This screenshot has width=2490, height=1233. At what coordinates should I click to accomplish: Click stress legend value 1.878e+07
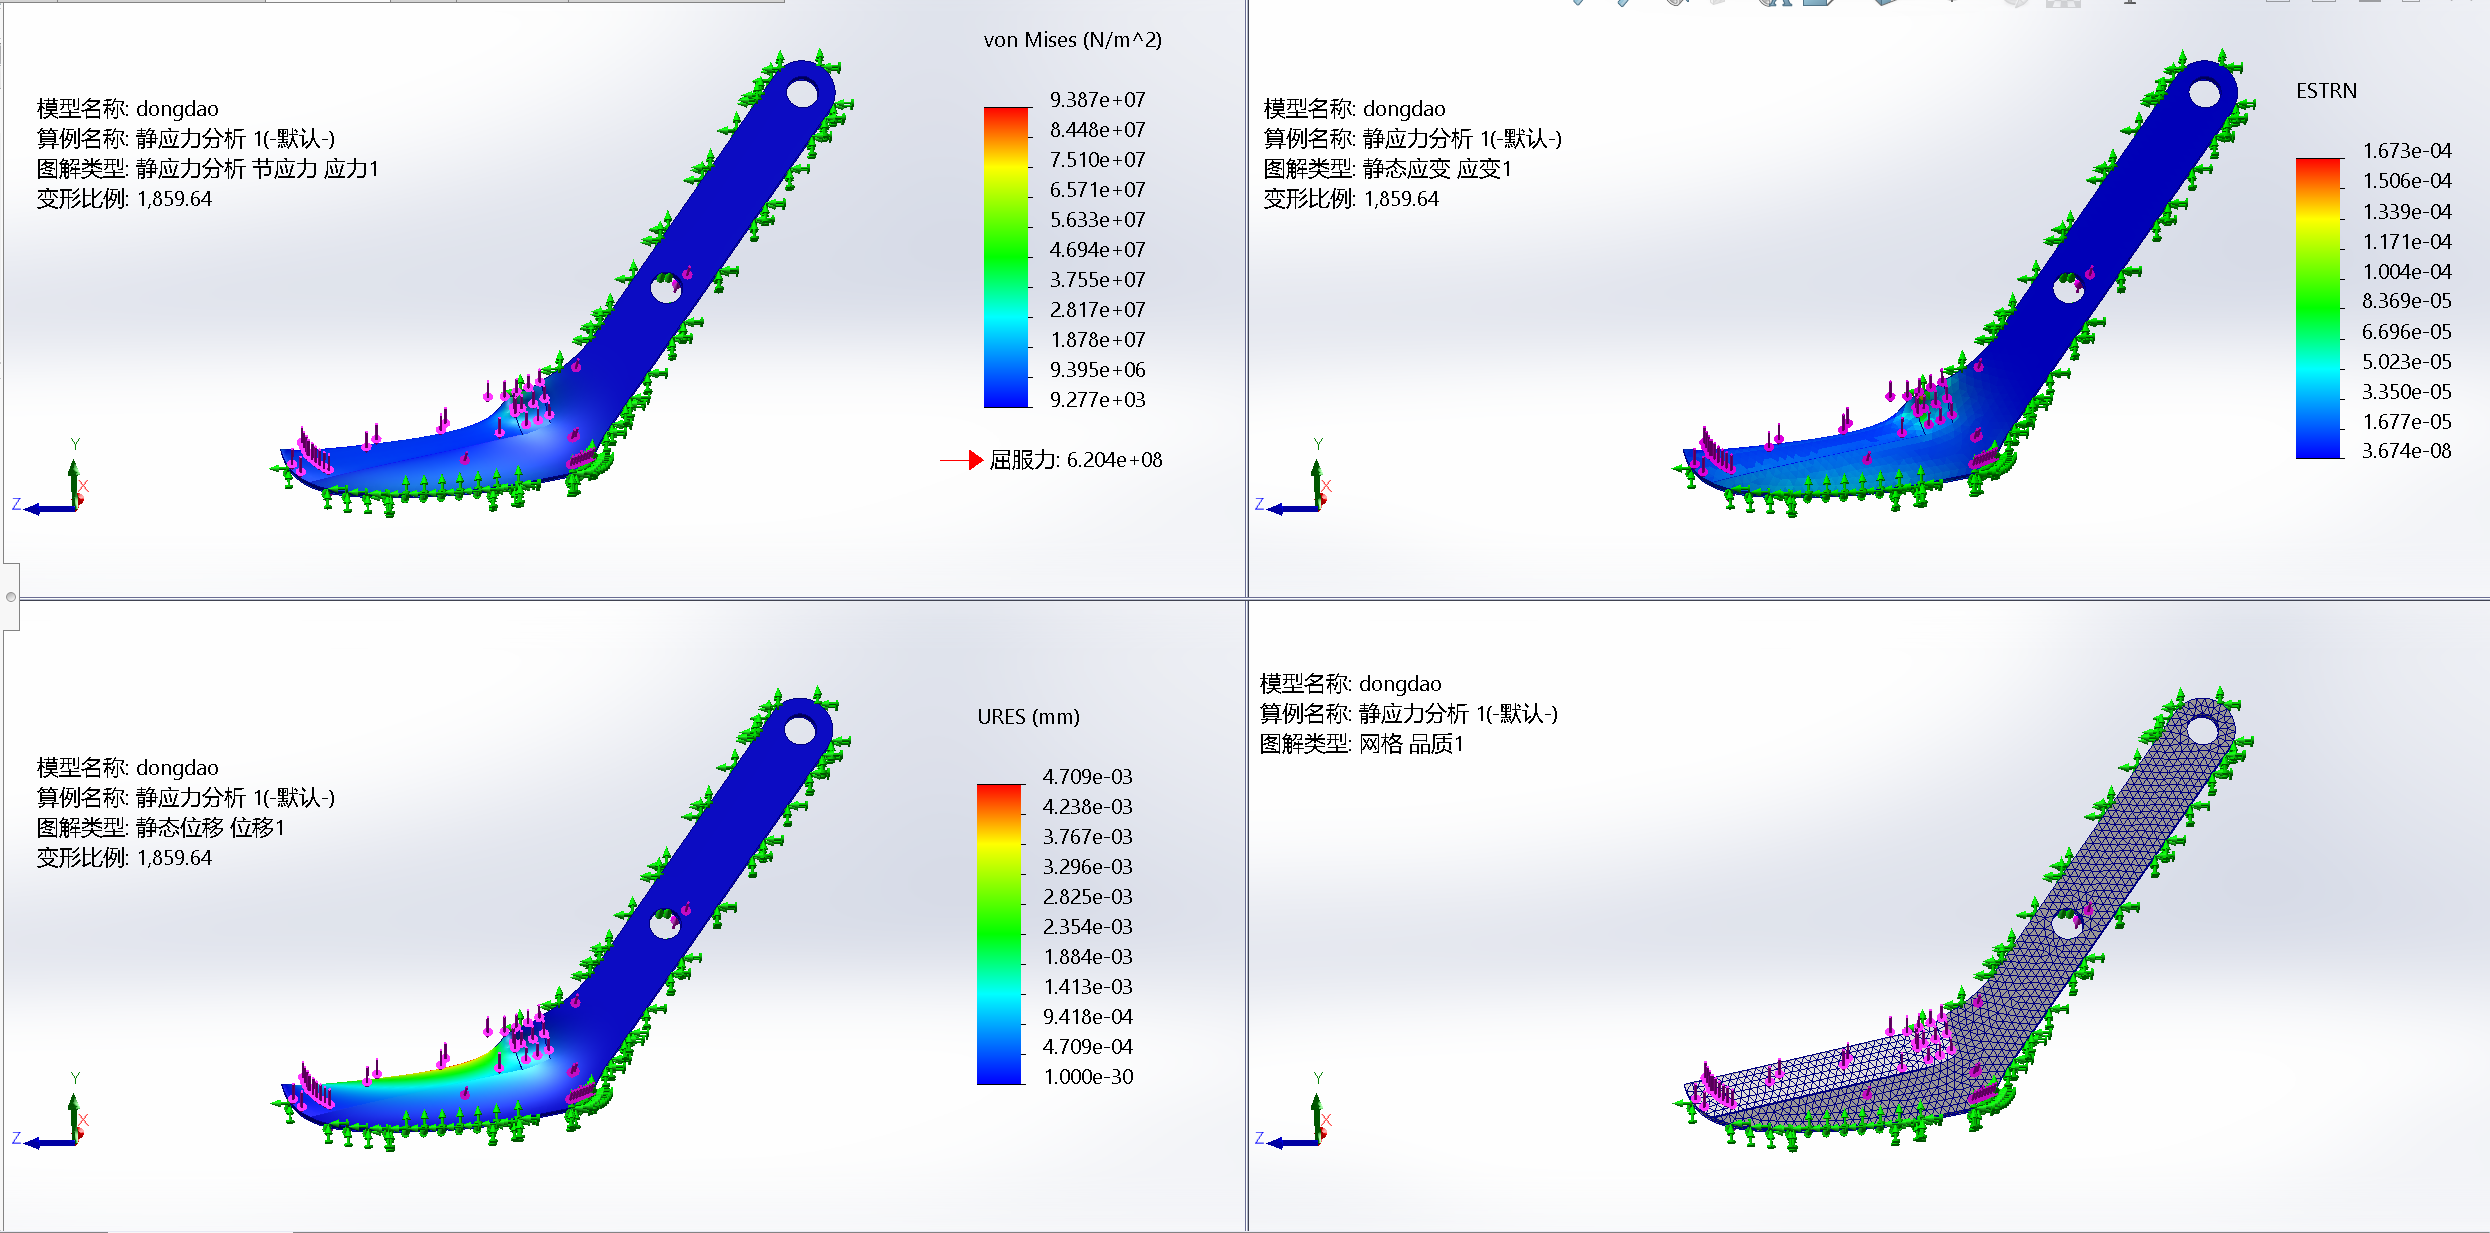(x=1097, y=340)
